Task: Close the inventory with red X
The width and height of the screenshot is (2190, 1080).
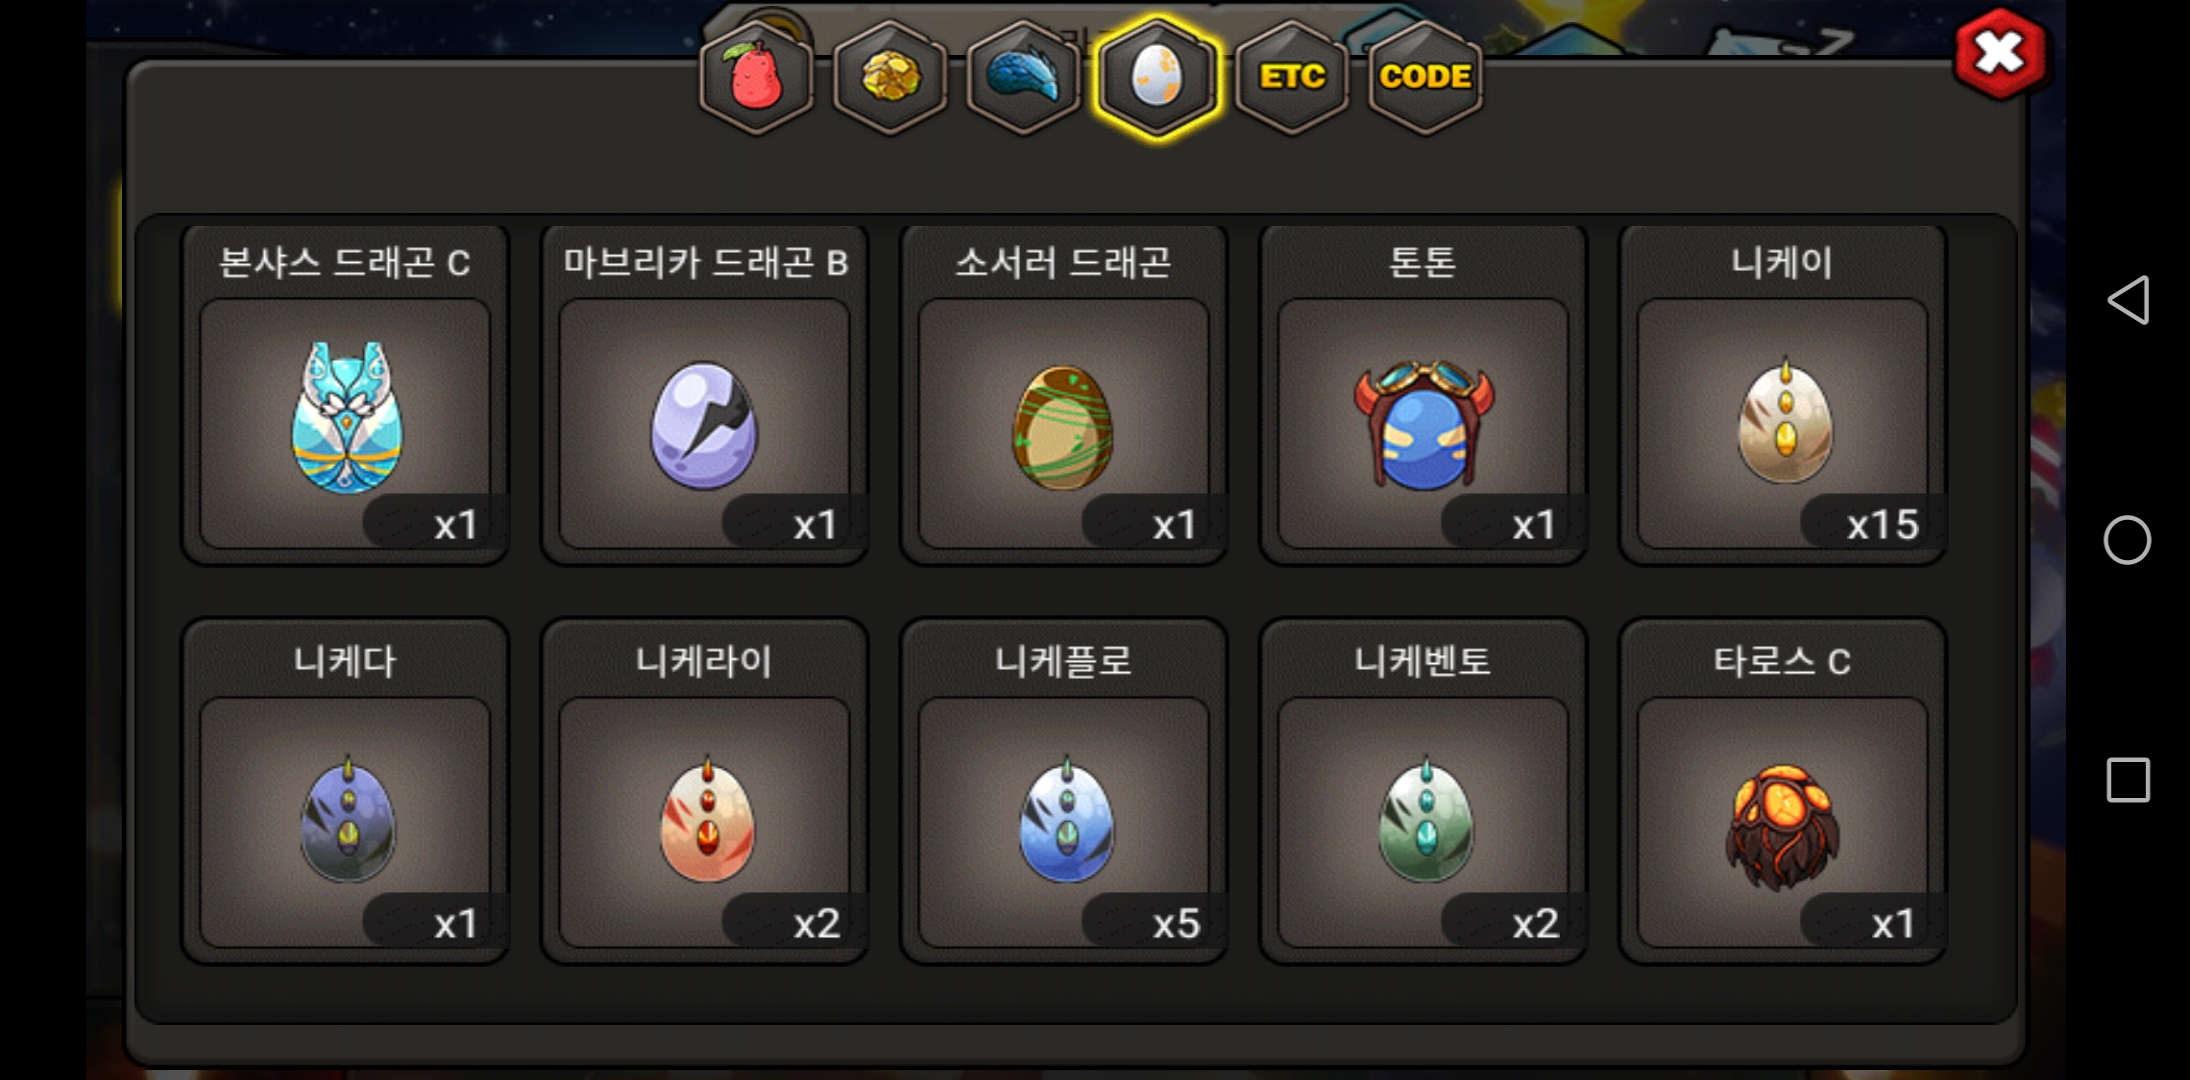Action: [1999, 54]
